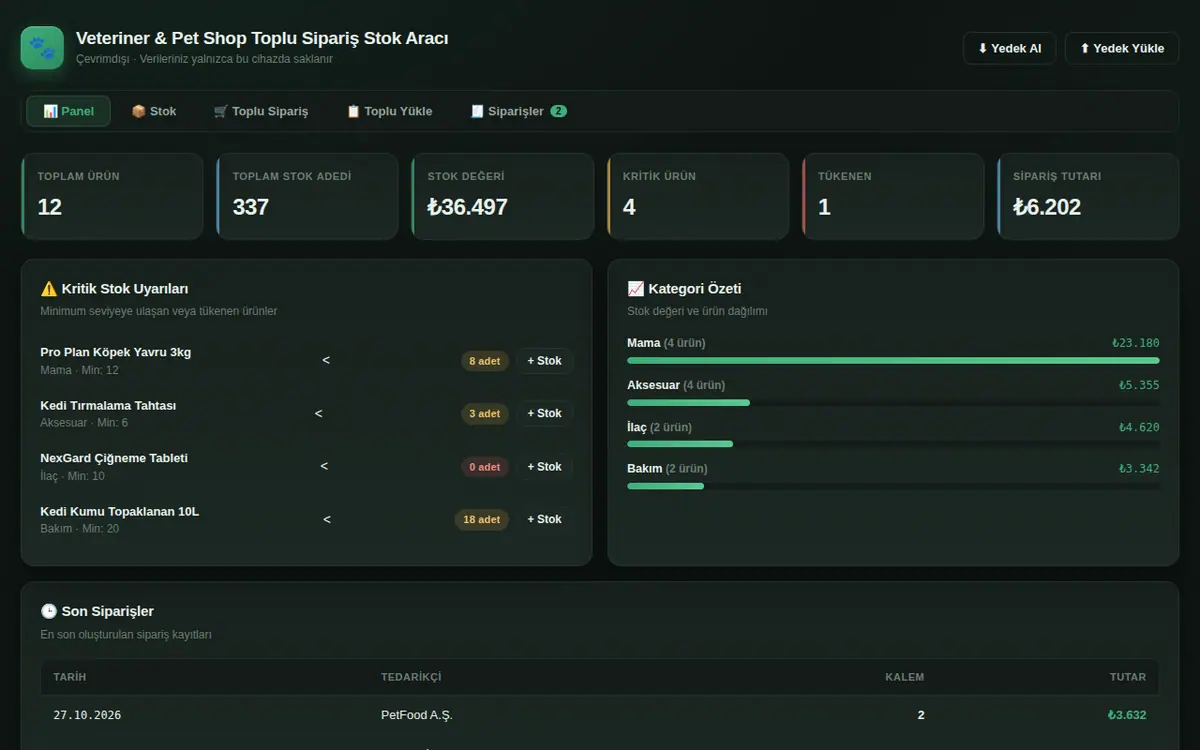
Task: Click the "8 adet" quantity badge
Action: point(485,361)
